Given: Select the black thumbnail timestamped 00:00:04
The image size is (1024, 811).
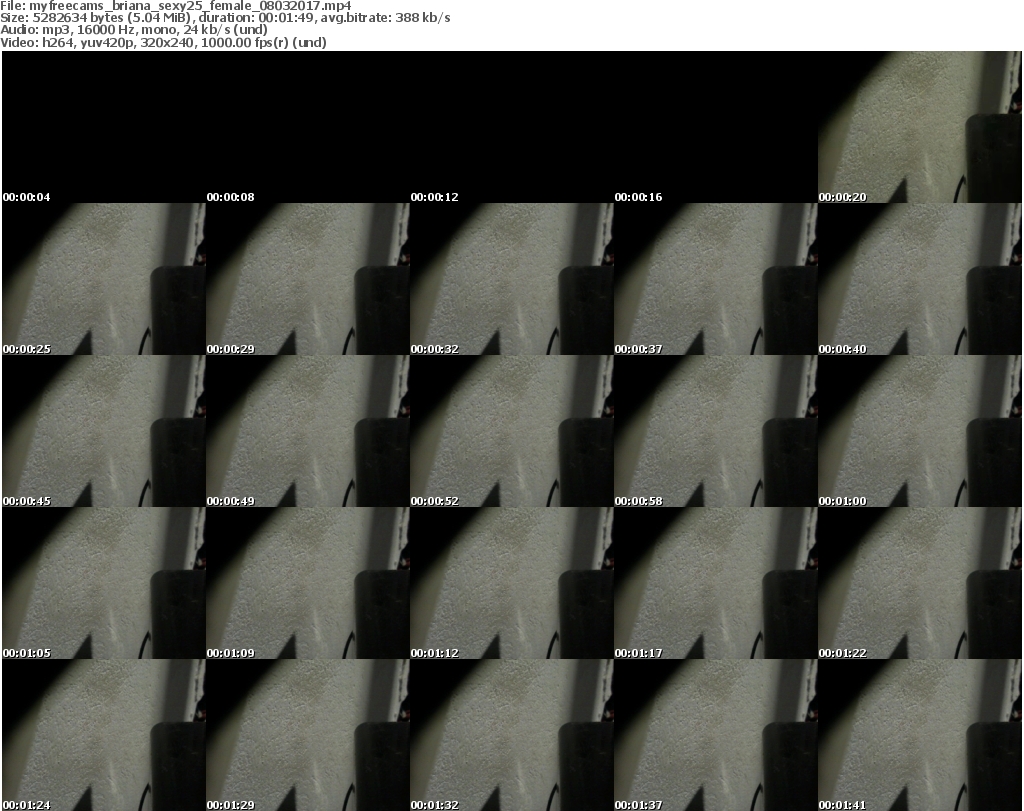Looking at the screenshot, I should tap(104, 127).
